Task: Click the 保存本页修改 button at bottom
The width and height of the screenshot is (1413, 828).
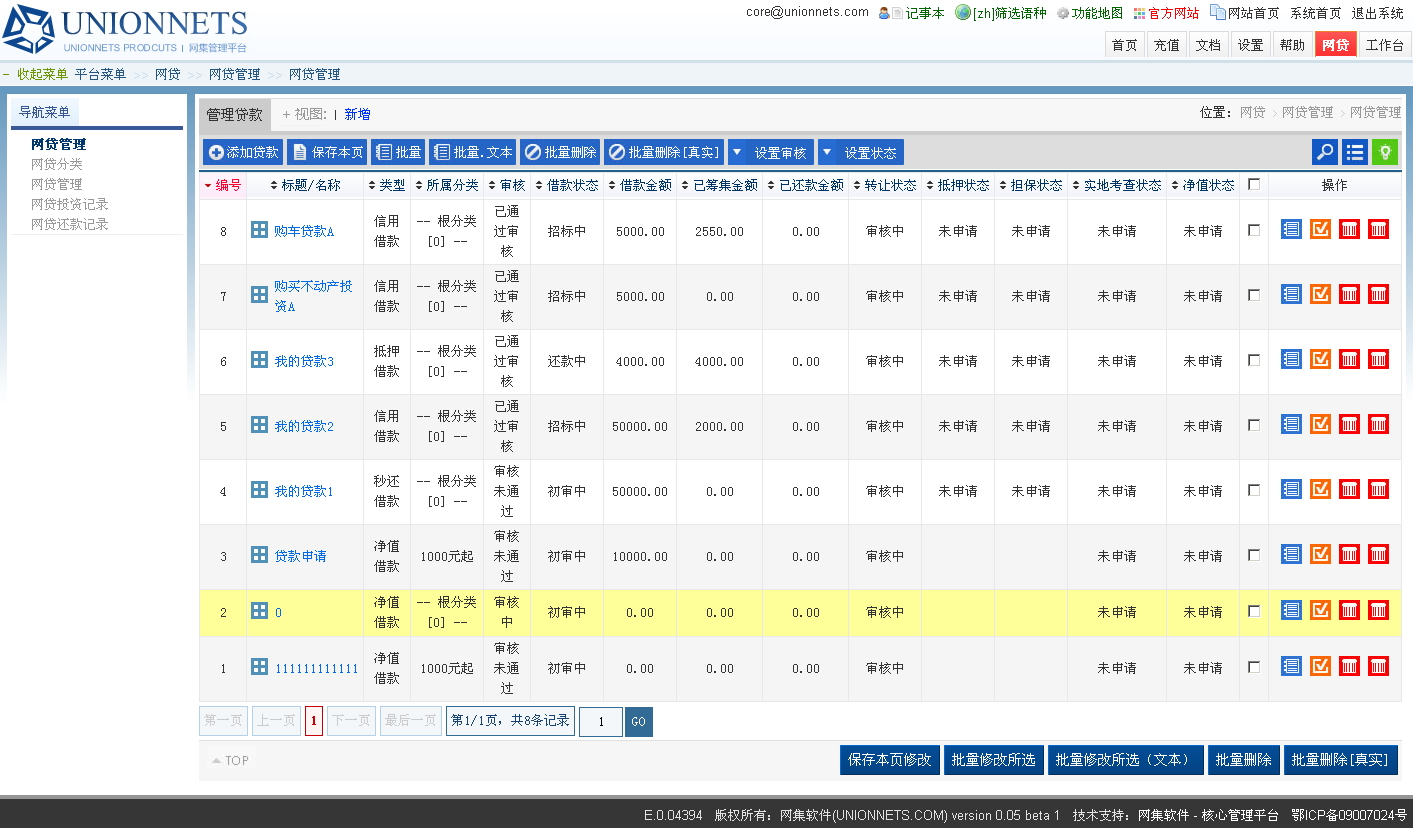Action: click(x=889, y=760)
